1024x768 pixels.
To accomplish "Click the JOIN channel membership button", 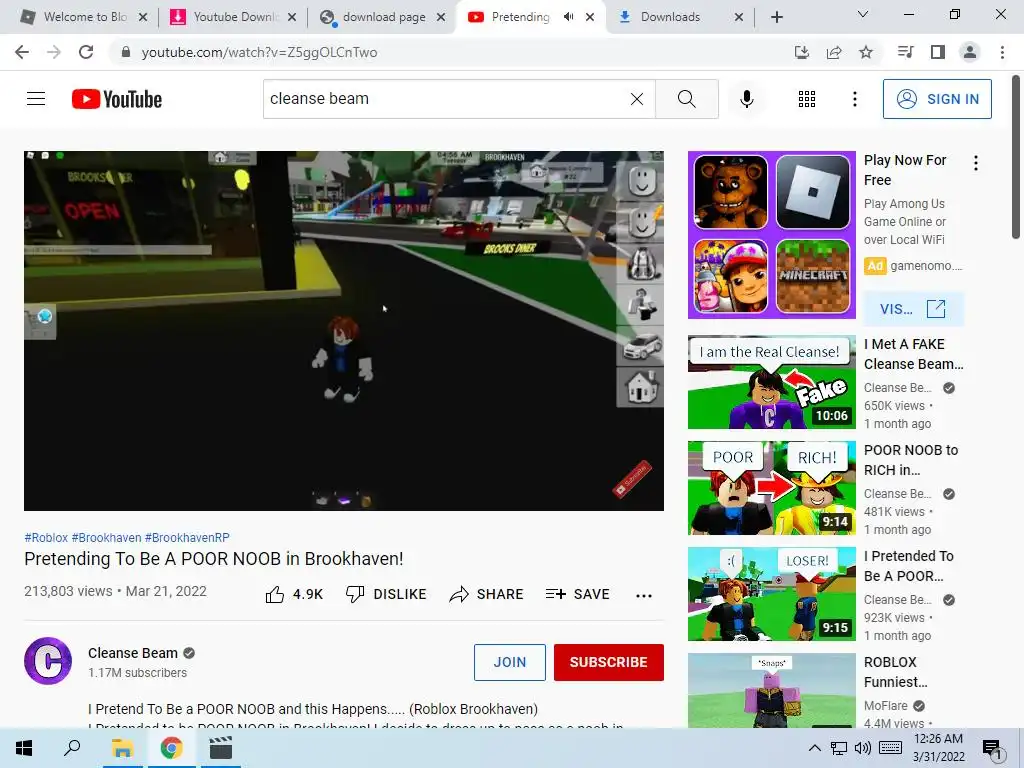I will click(x=509, y=662).
